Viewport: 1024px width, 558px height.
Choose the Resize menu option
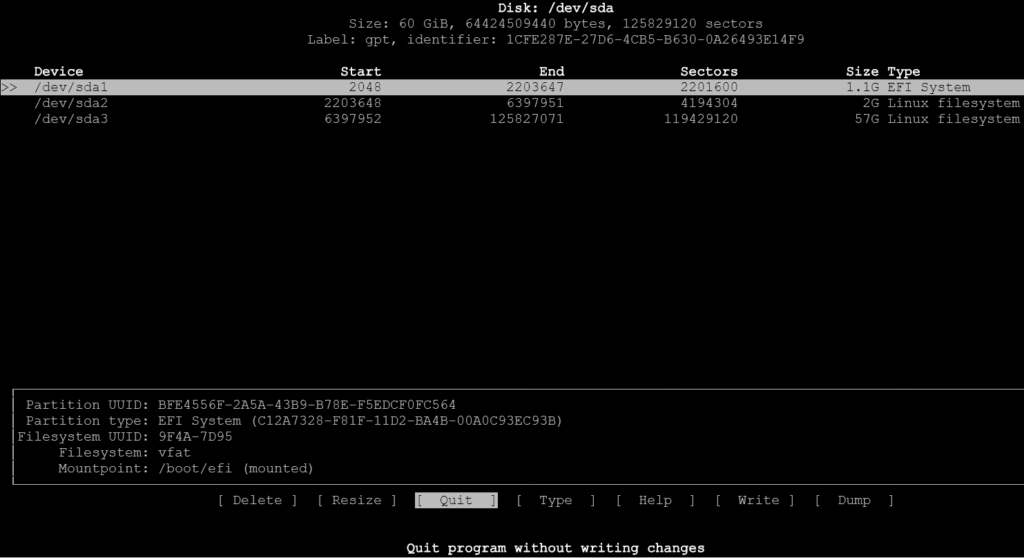pos(357,501)
